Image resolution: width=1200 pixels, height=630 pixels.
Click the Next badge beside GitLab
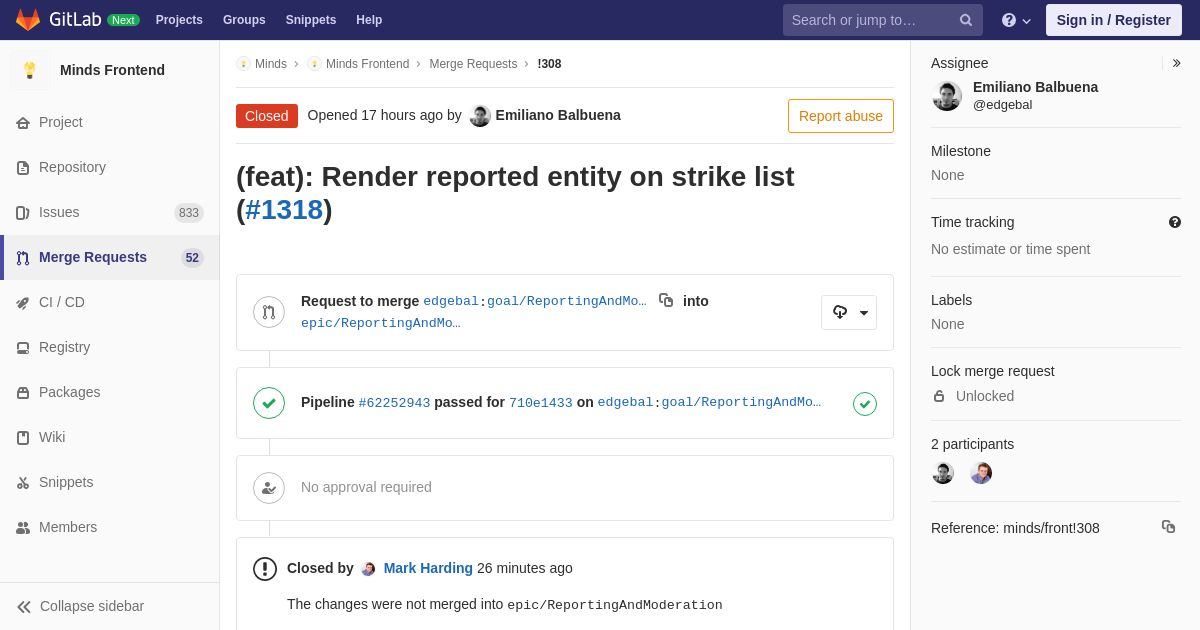123,20
